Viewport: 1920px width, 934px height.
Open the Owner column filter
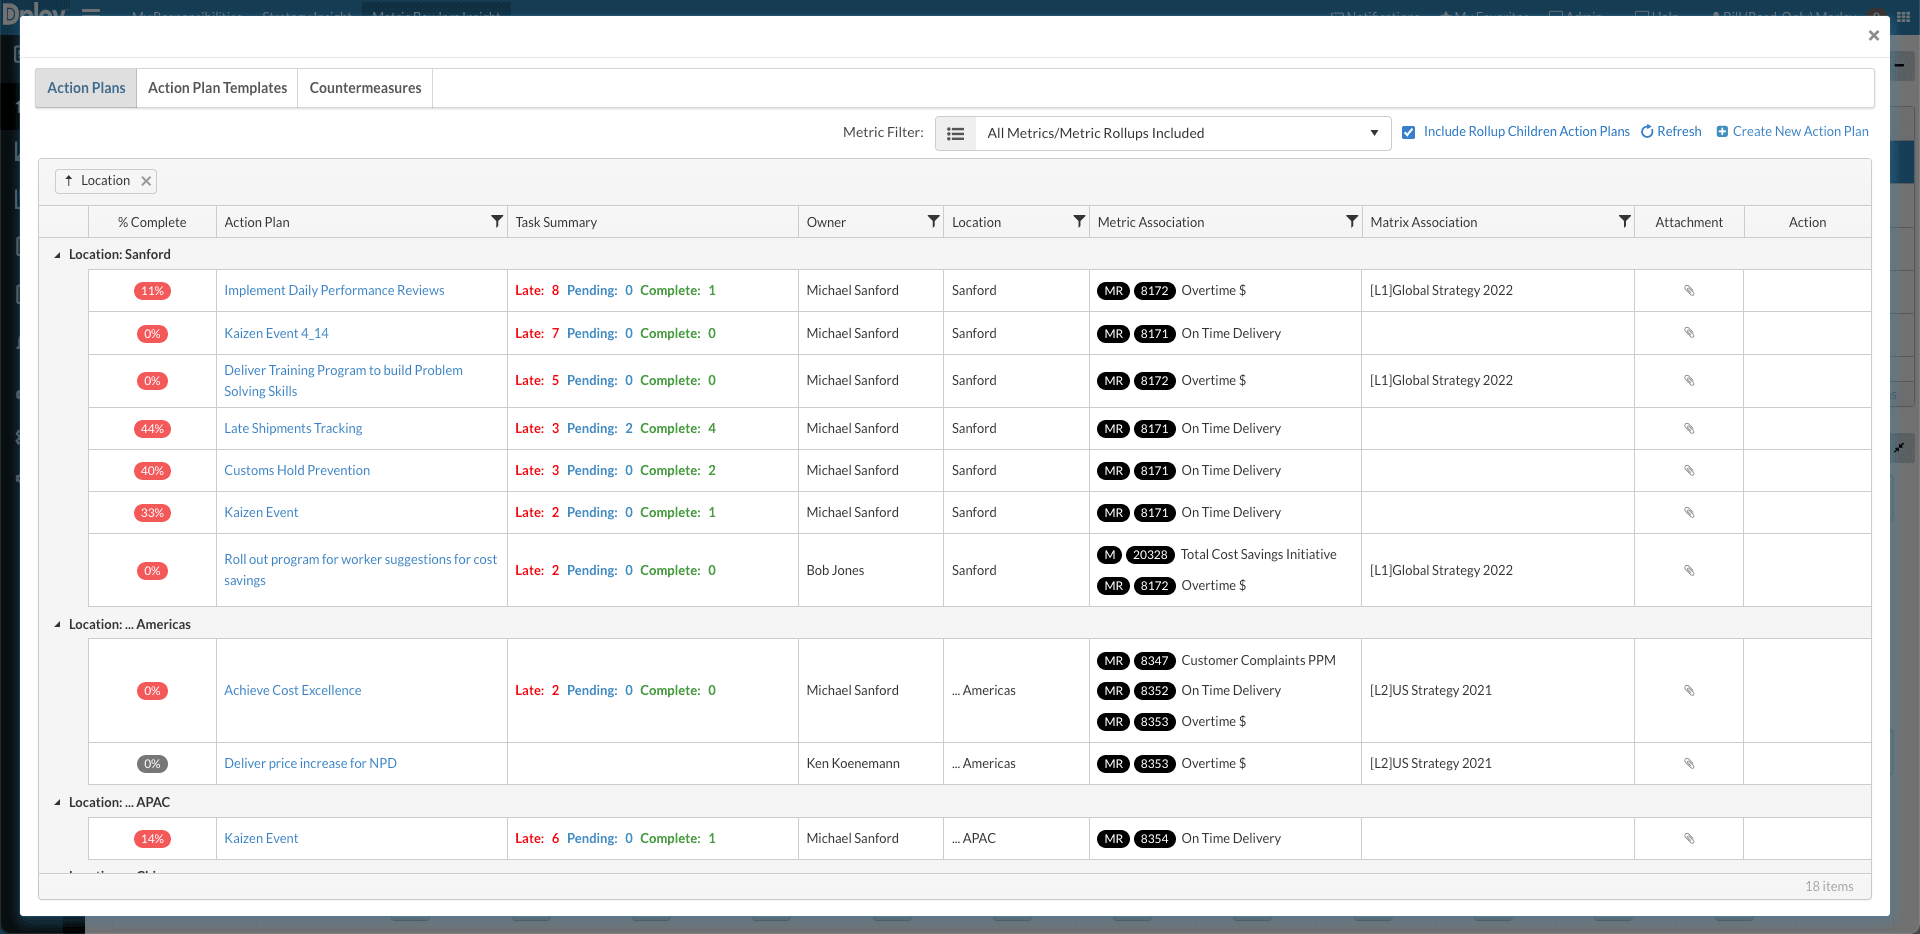[933, 221]
